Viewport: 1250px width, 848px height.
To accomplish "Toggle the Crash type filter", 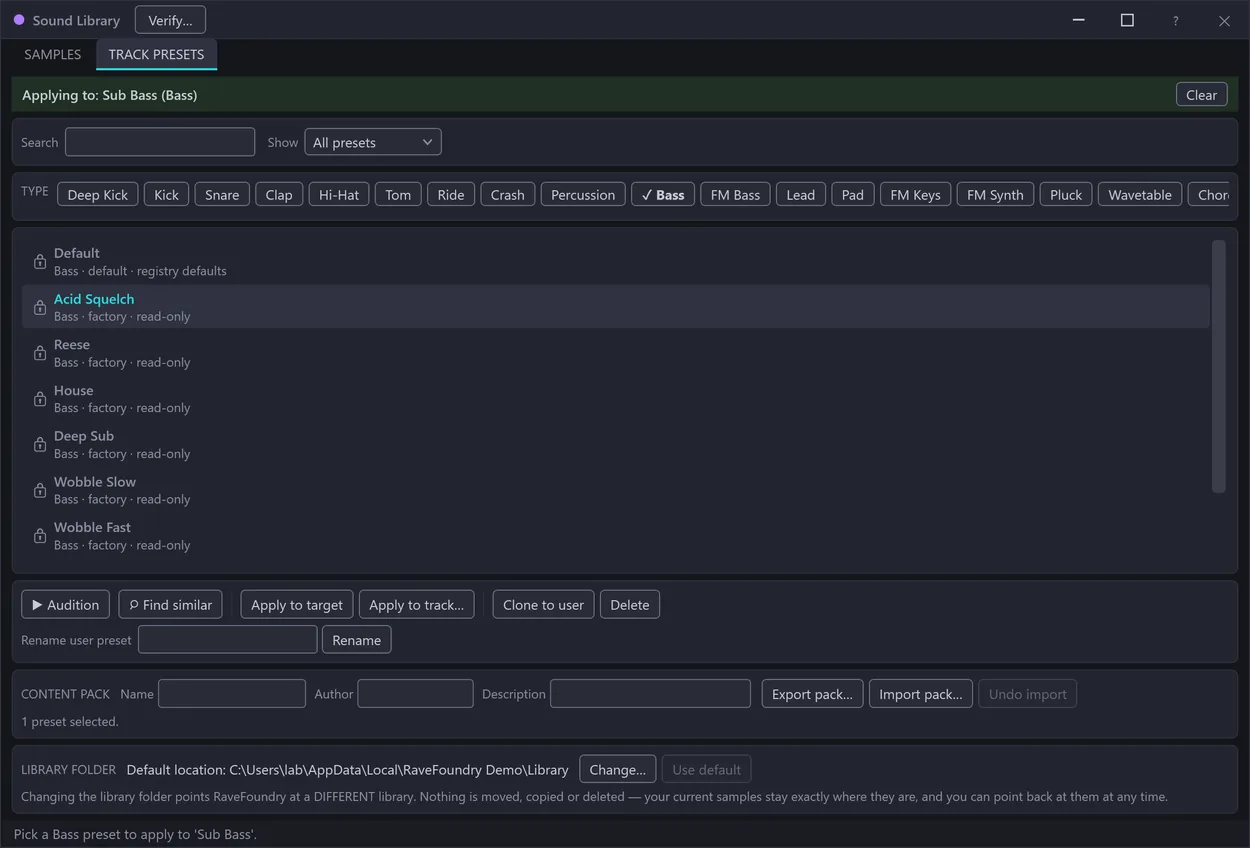I will pyautogui.click(x=508, y=194).
